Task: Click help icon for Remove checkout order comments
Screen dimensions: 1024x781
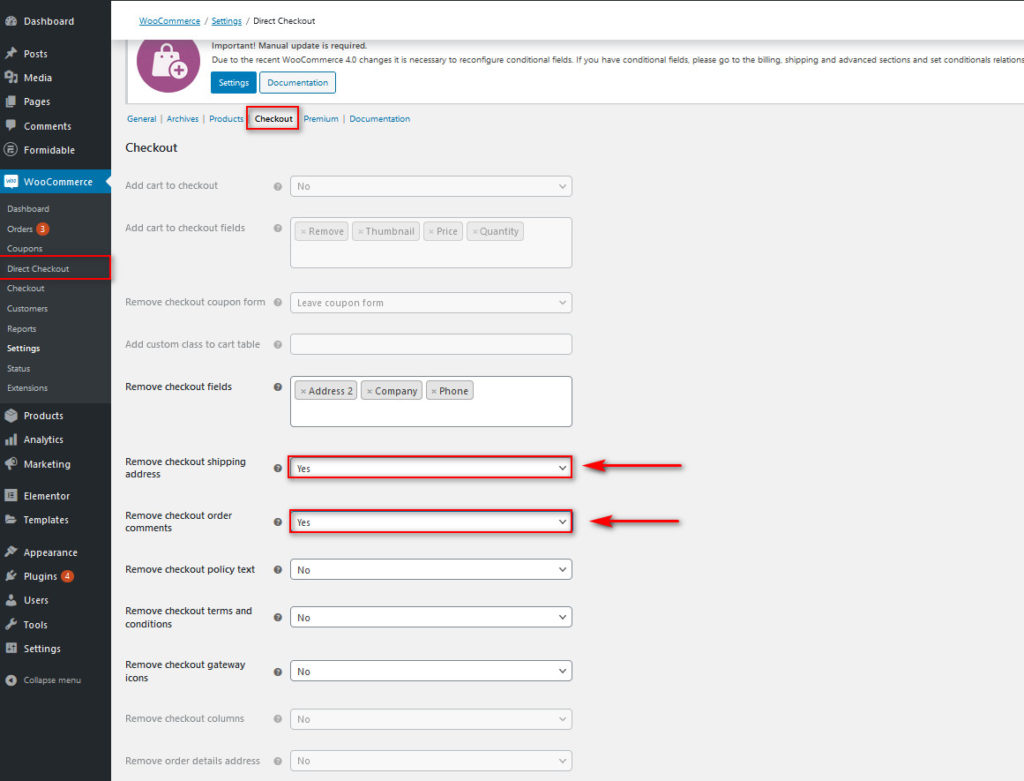Action: (278, 522)
